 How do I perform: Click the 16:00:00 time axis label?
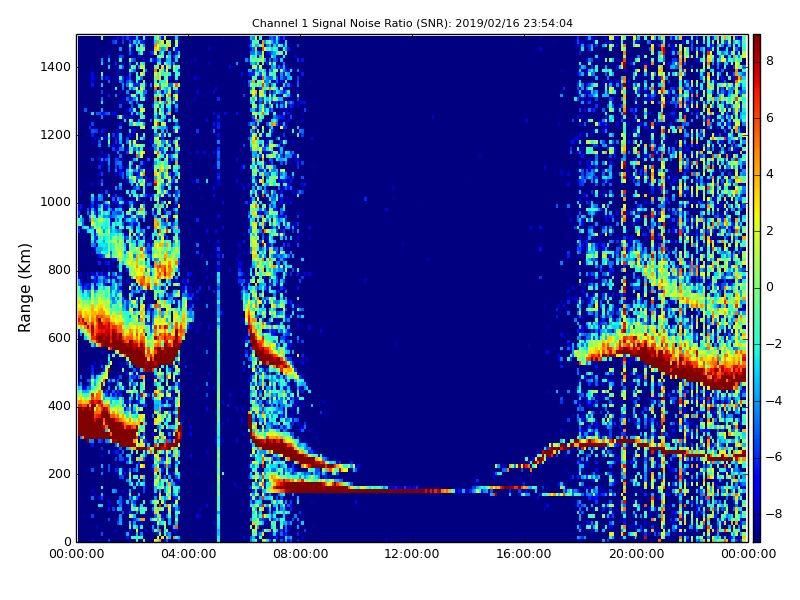(x=524, y=554)
